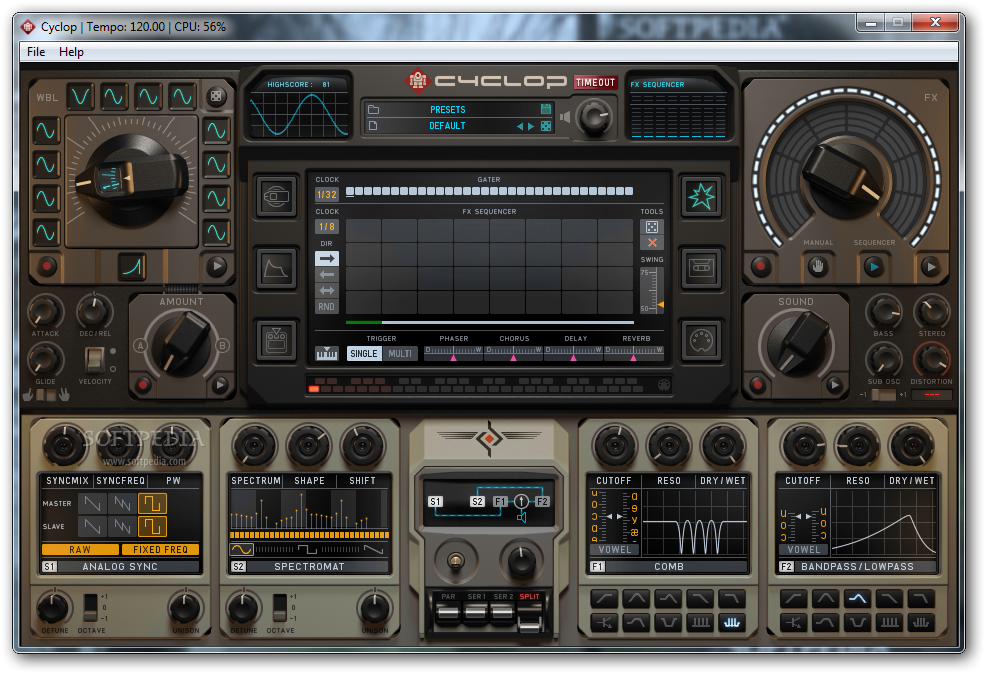Select the highlighted bandpass icon in F2
Image resolution: width=986 pixels, height=674 pixels.
[857, 598]
